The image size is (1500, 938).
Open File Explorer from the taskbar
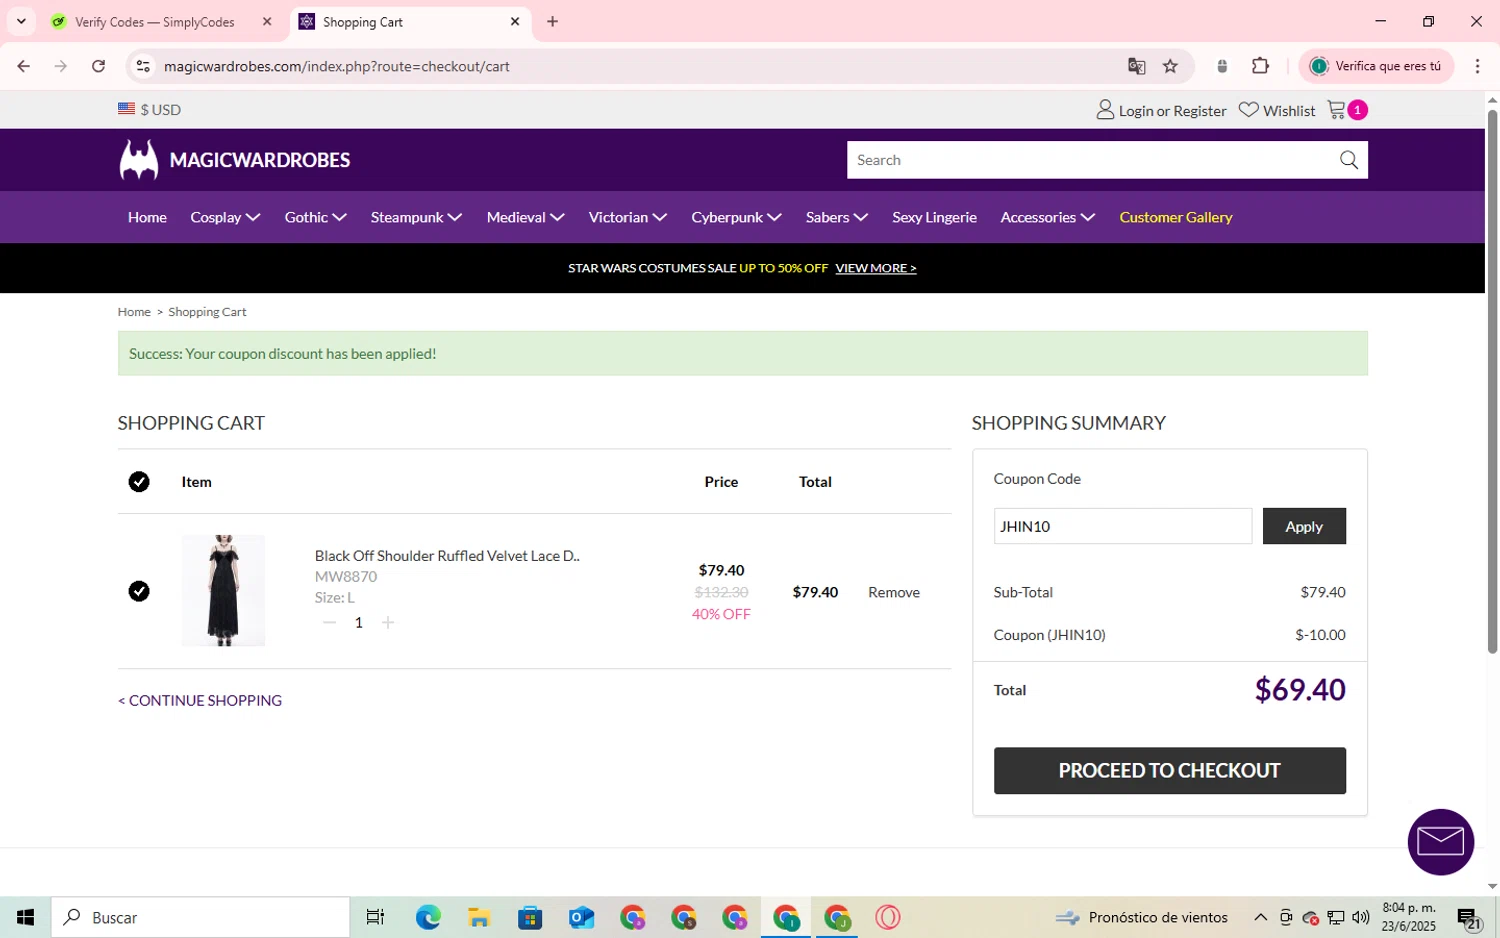(x=479, y=917)
